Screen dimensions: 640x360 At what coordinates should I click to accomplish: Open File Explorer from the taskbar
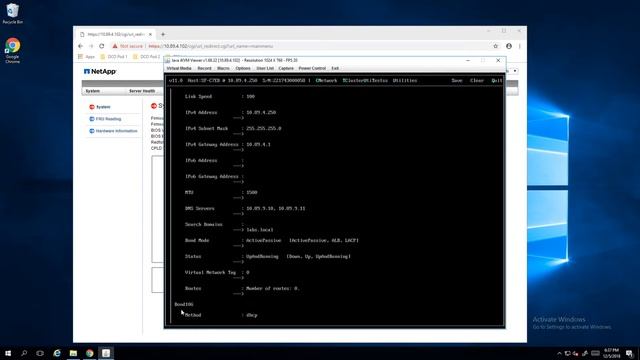point(73,353)
